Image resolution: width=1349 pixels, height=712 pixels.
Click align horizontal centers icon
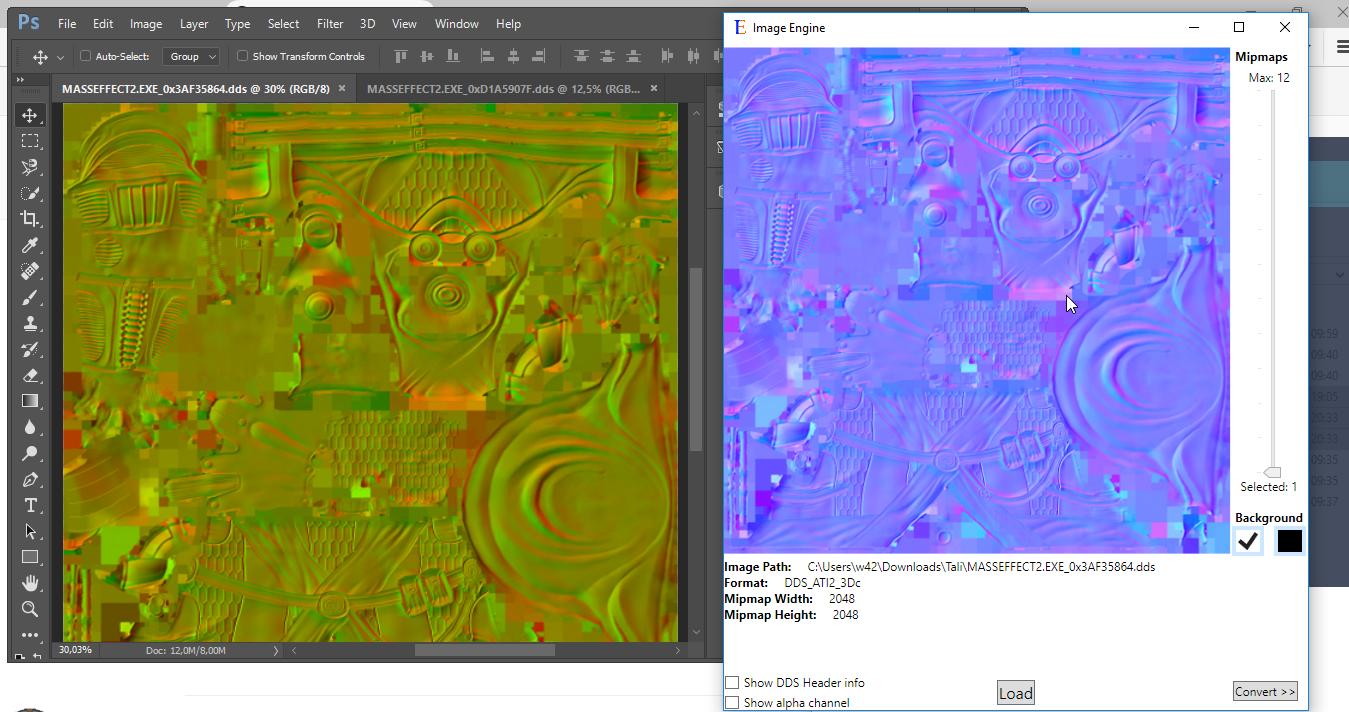[514, 56]
